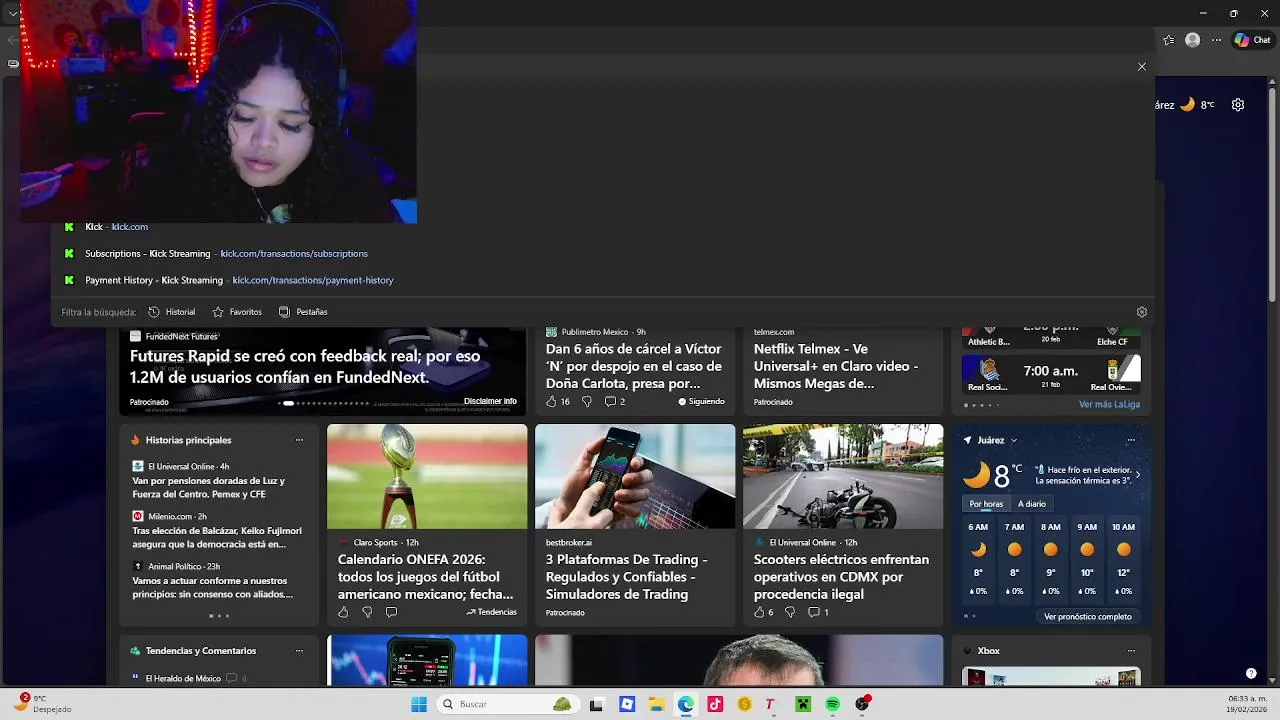Switch to Microsoft Edge on taskbar

pos(686,704)
